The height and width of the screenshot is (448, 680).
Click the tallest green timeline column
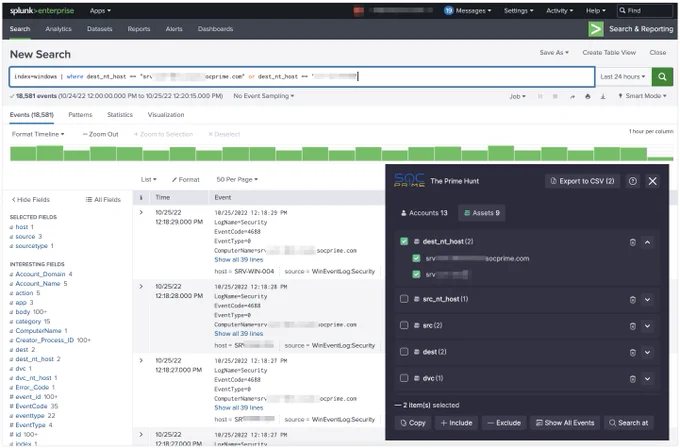click(x=501, y=154)
